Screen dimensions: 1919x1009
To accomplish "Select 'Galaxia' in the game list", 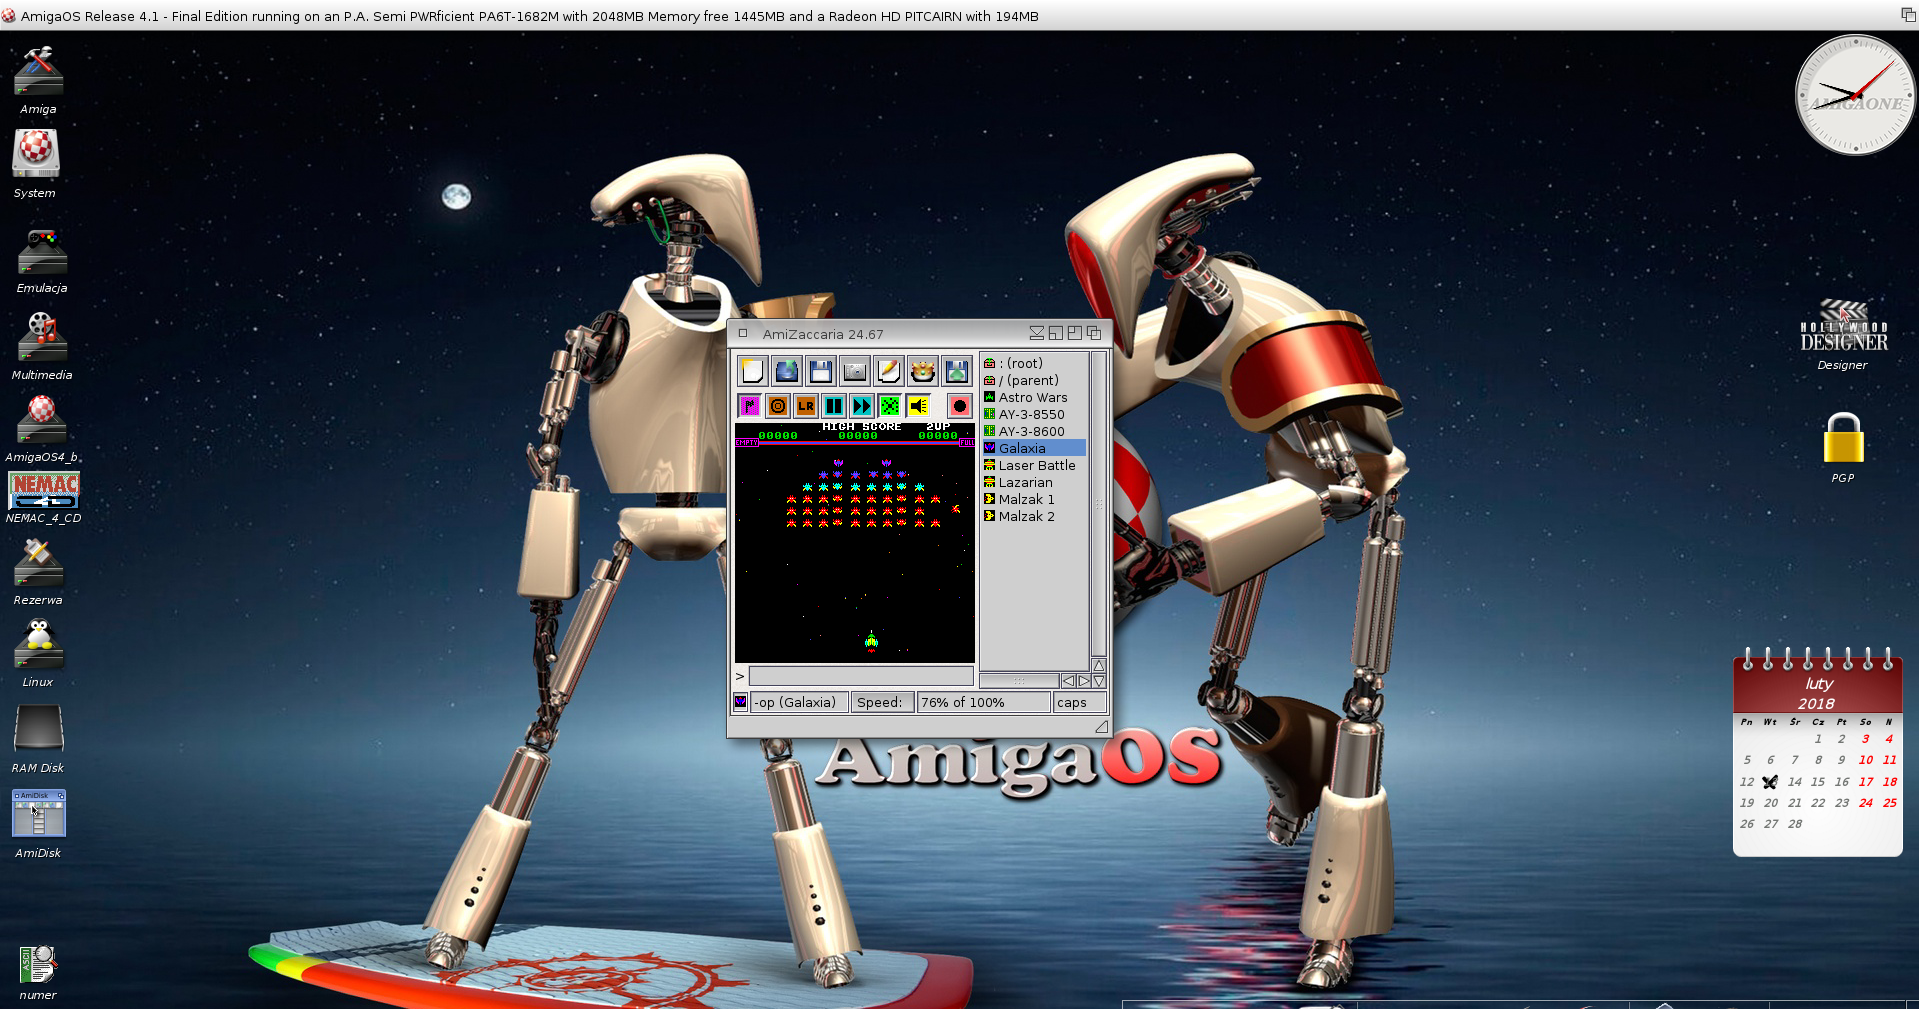I will (x=1034, y=448).
